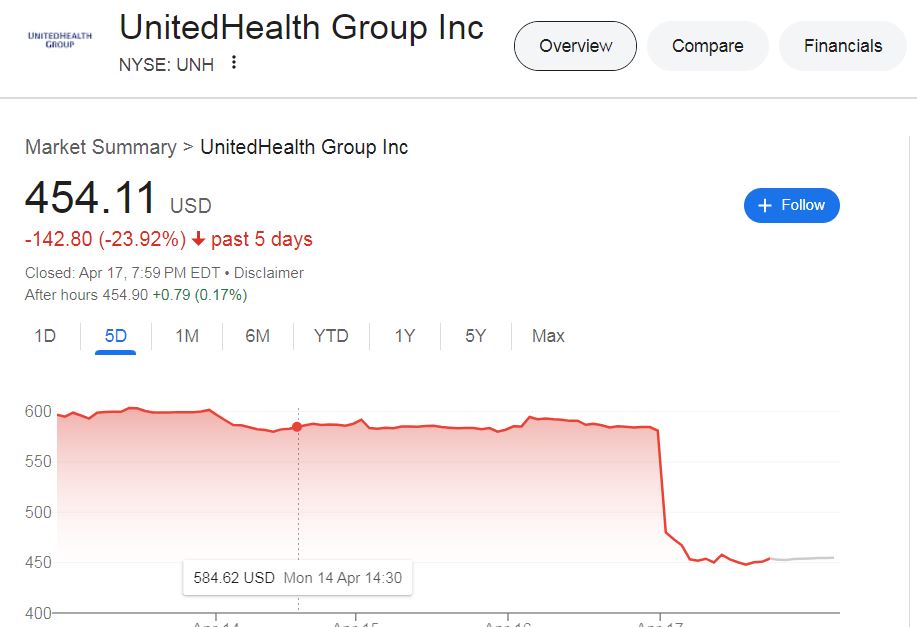This screenshot has width=917, height=627.
Task: Open the Compare tab
Action: tap(707, 46)
